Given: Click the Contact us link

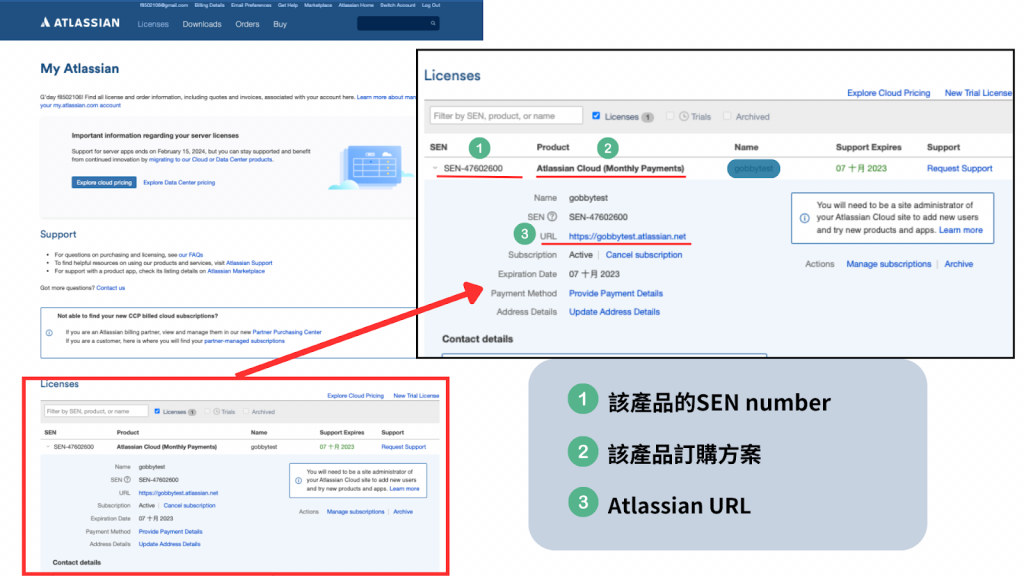Looking at the screenshot, I should tap(110, 288).
